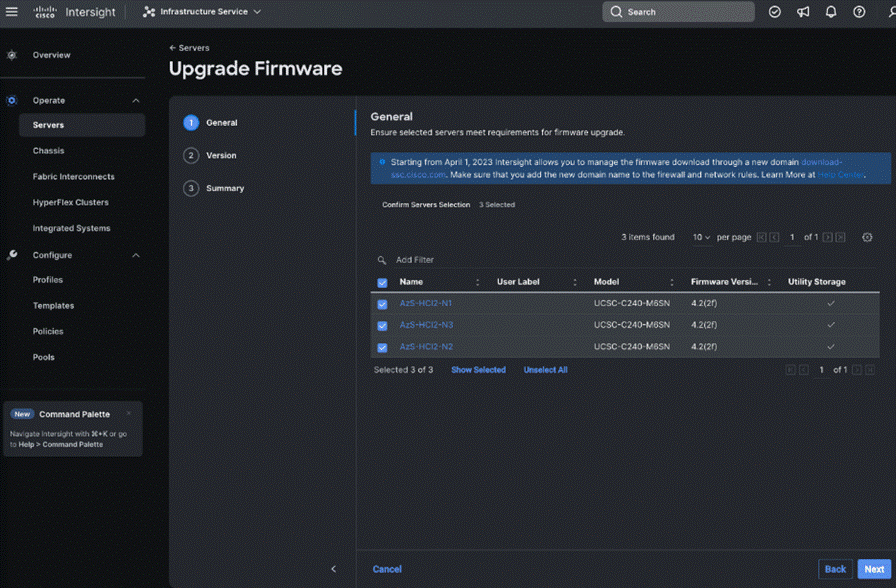Screen dimensions: 896x588
Task: Collapse the Operate section in sidebar
Action: tap(136, 100)
